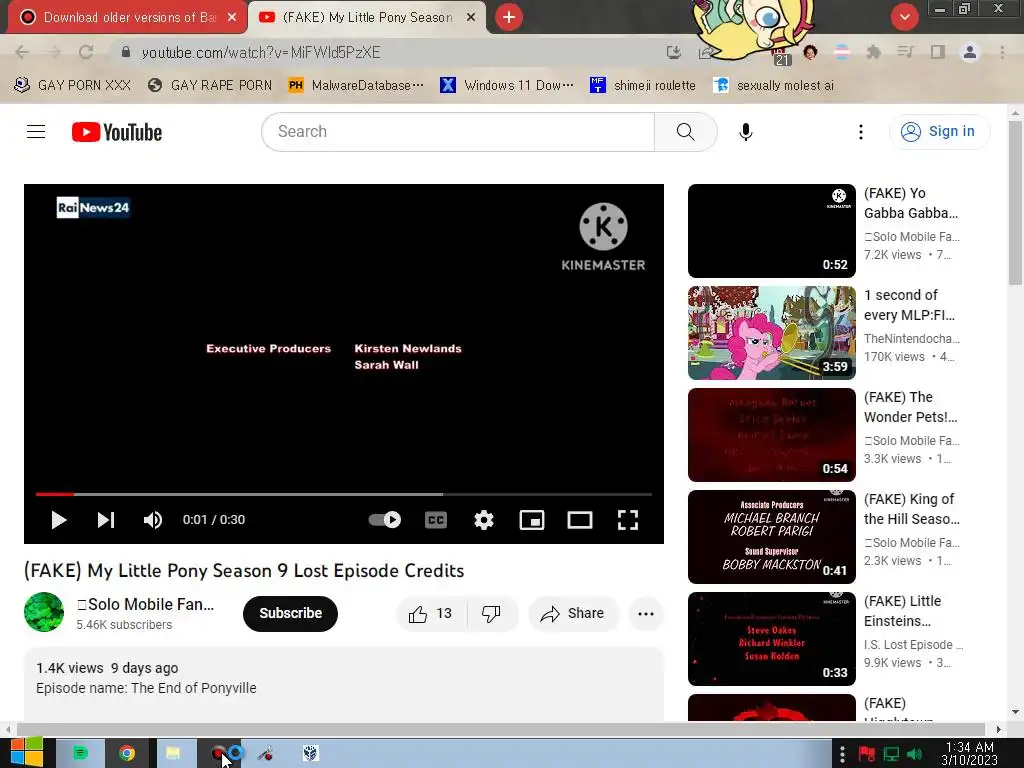Open the shimeji roulette bookmark

point(643,86)
